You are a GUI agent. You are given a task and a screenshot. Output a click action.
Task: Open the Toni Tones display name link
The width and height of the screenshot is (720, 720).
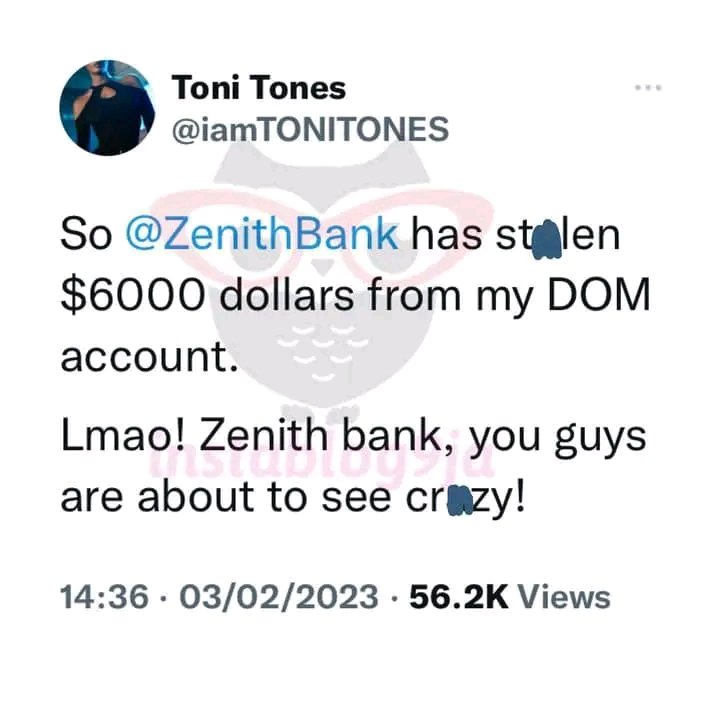click(x=259, y=88)
